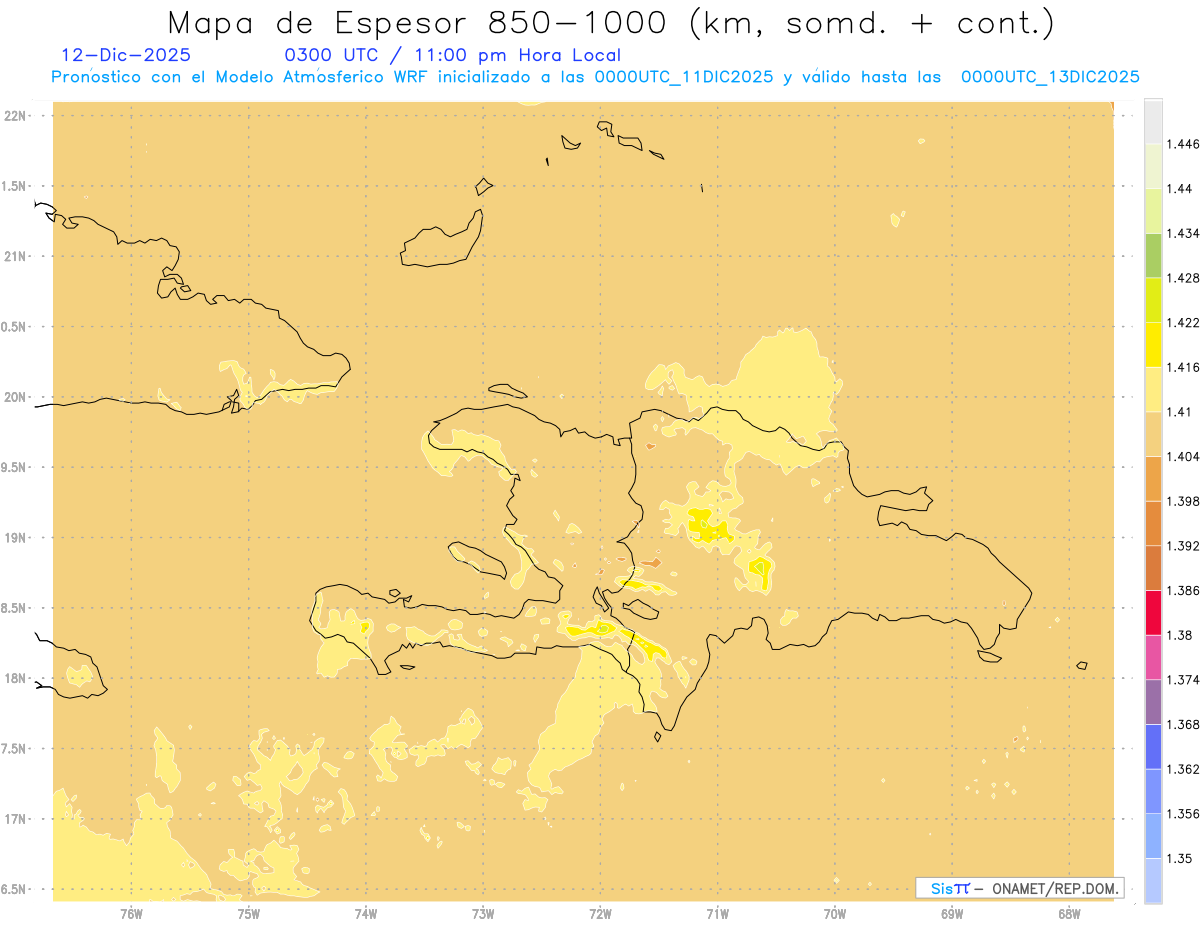The height and width of the screenshot is (927, 1200).
Task: Click the 7.5N latitude axis label
Action: 13,749
